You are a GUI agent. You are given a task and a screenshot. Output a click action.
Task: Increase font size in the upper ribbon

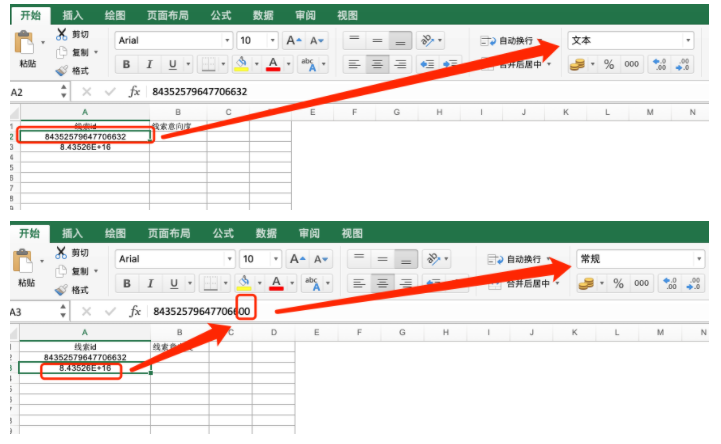(294, 41)
